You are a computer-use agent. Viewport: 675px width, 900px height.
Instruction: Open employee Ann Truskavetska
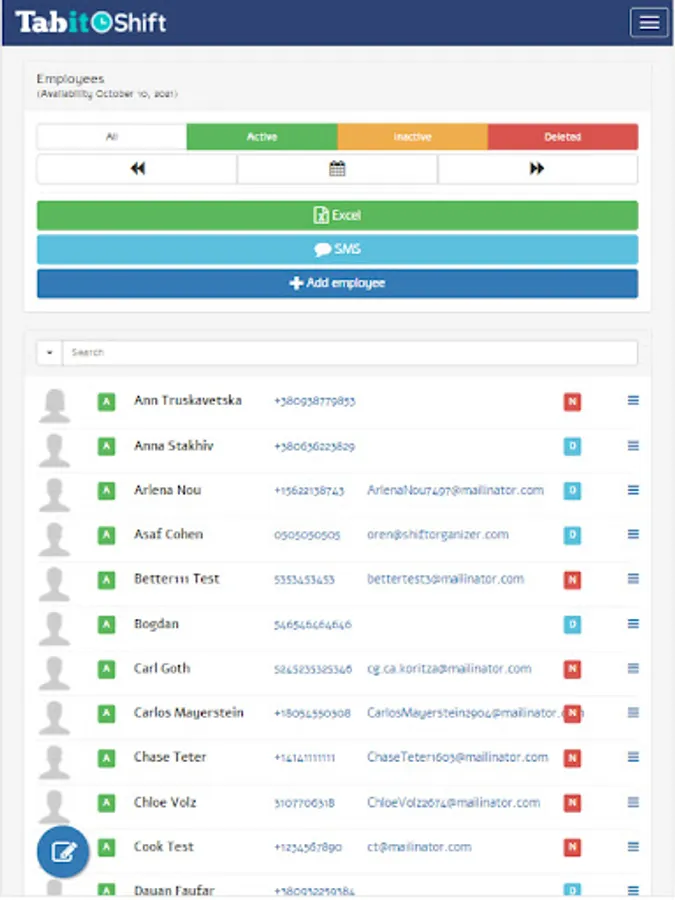188,400
